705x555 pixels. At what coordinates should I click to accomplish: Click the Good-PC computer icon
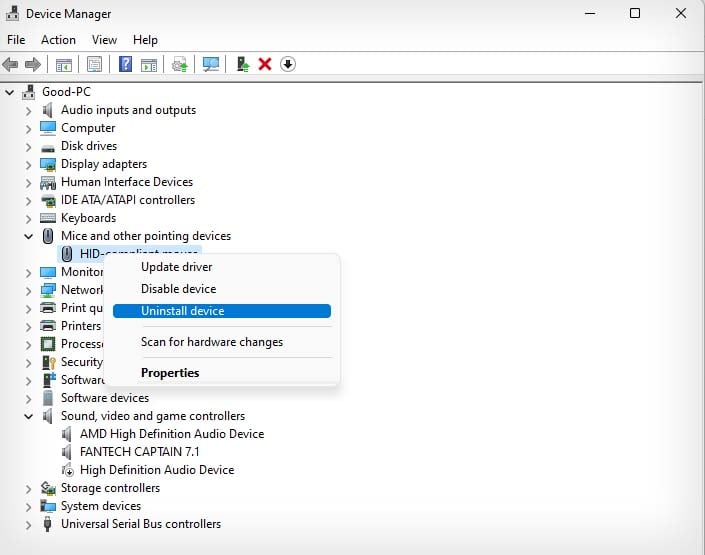29,92
